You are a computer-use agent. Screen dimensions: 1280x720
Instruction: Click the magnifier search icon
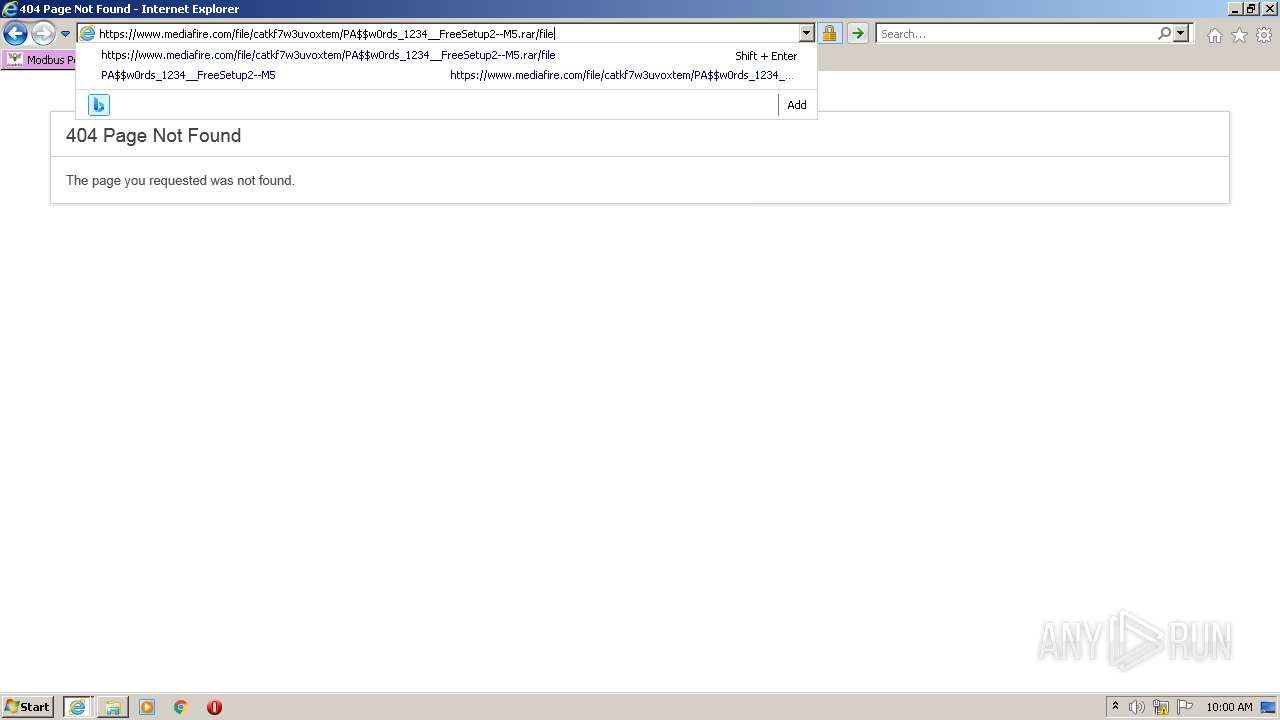[1164, 34]
